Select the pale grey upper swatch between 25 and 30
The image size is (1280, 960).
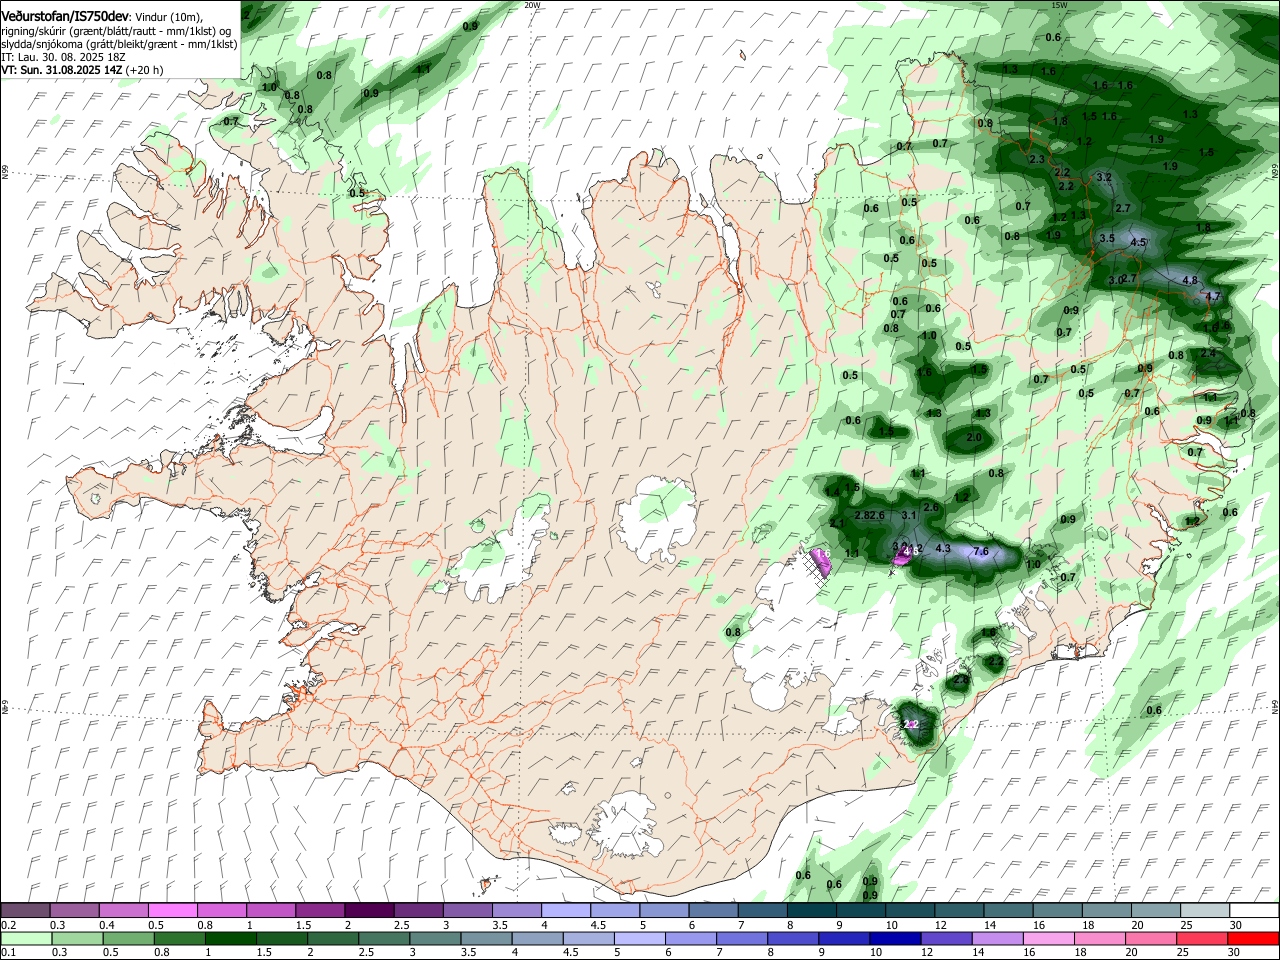tap(1203, 911)
